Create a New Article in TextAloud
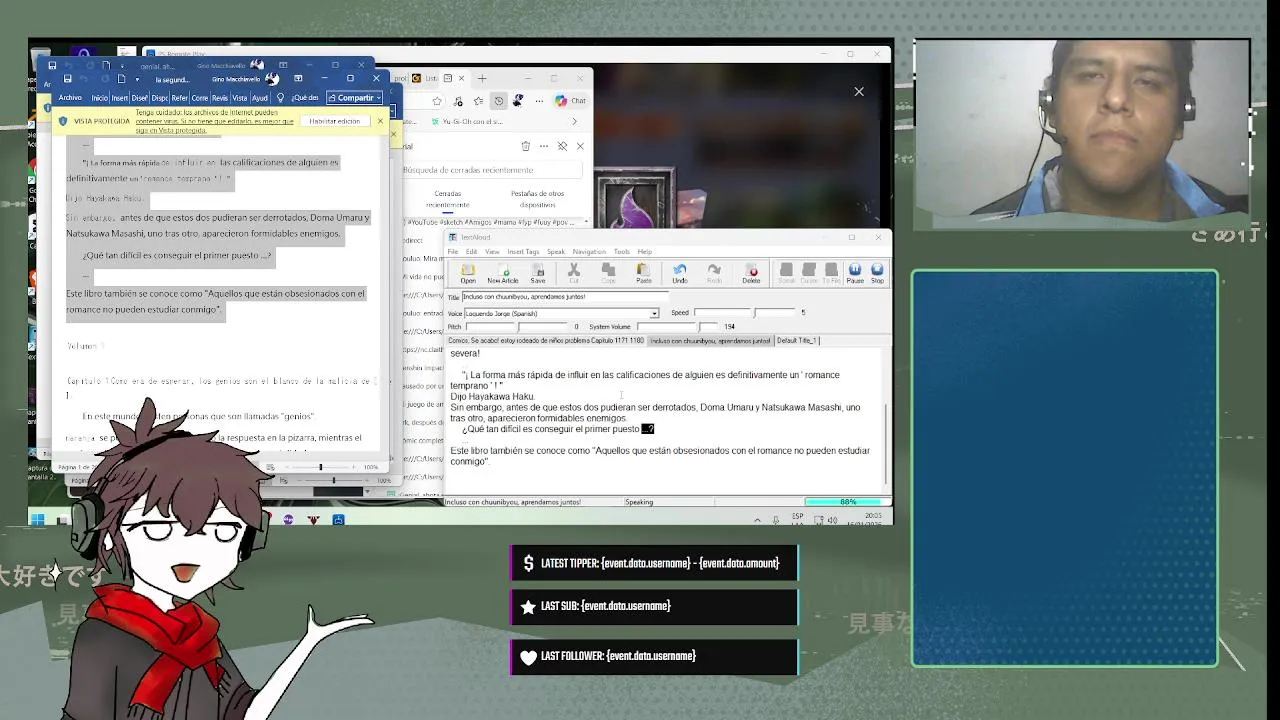 [x=503, y=274]
